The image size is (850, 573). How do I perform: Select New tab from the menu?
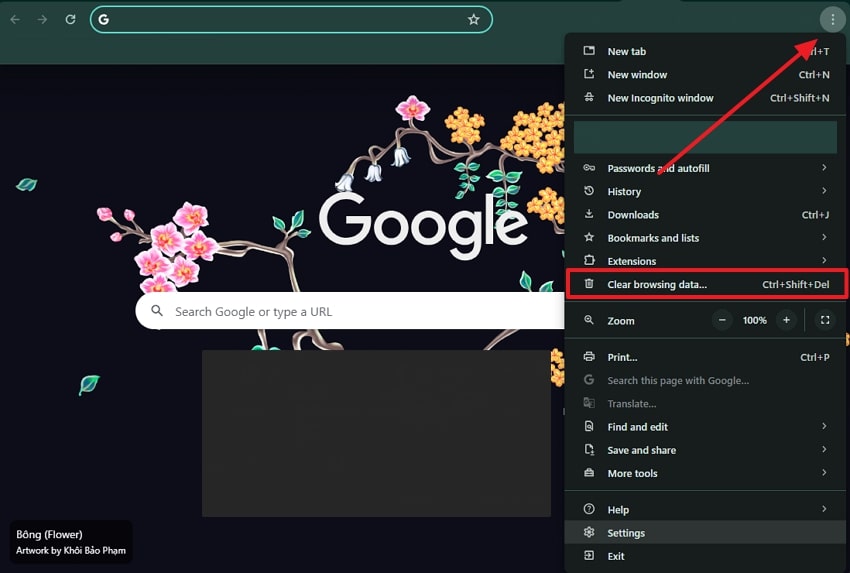click(705, 51)
